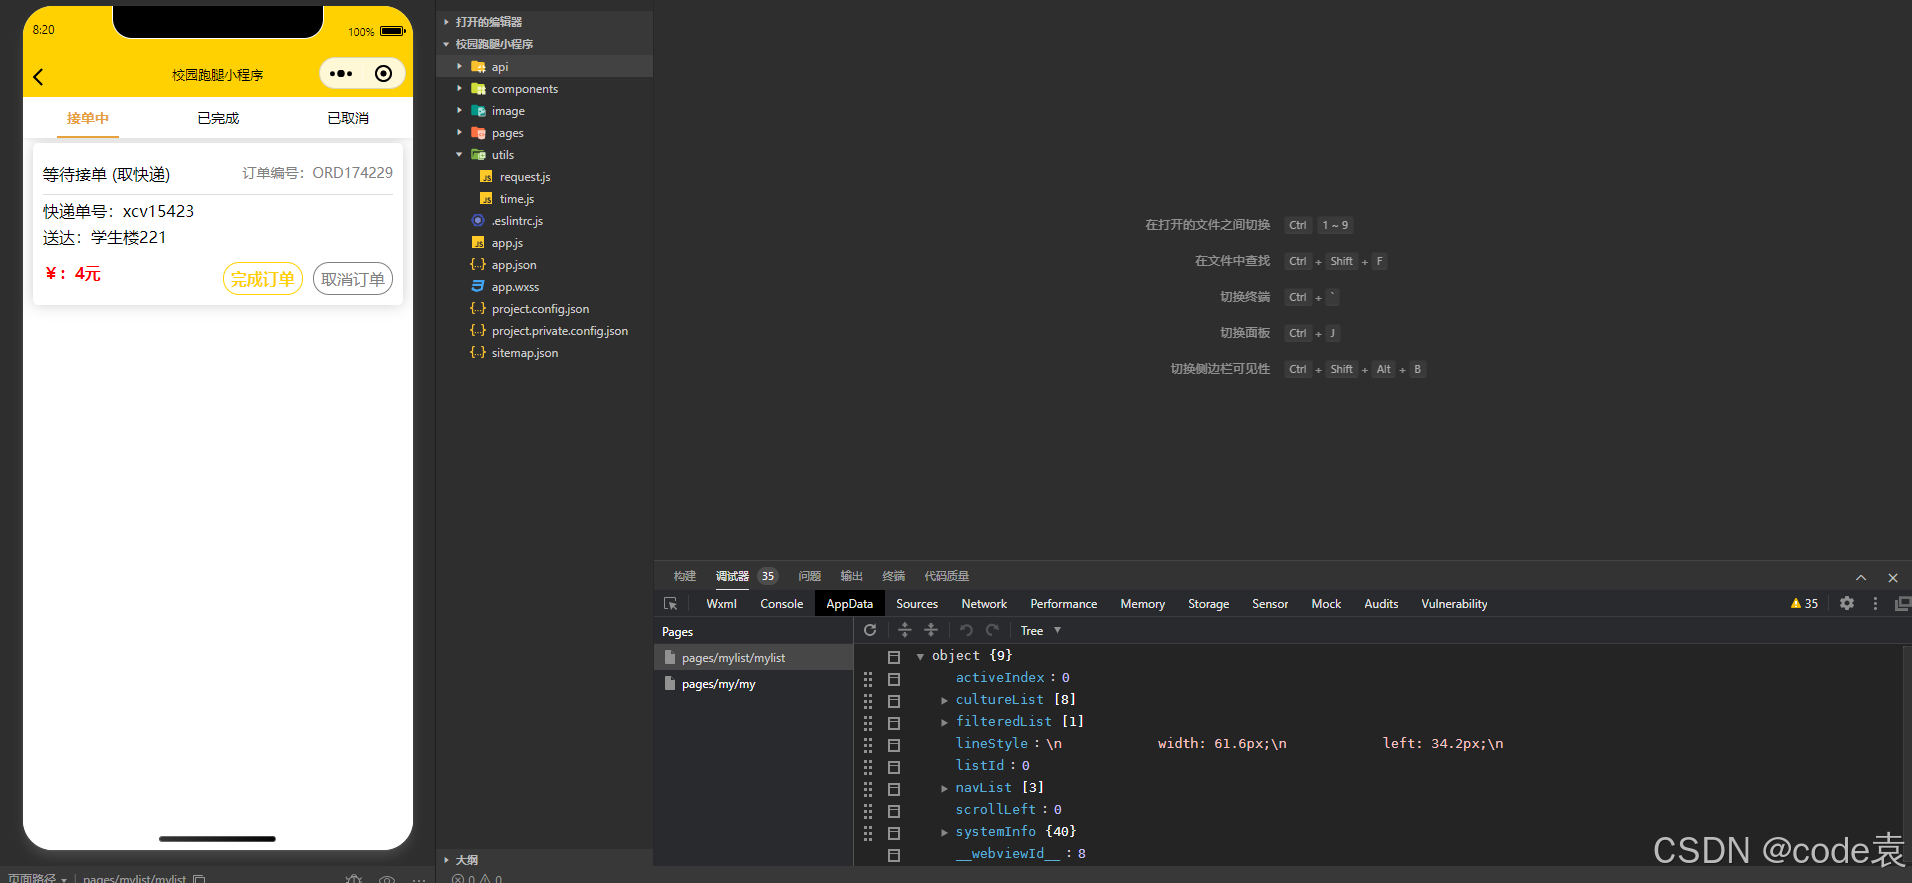Click the drag handle beside activeIndex
This screenshot has height=883, width=1912.
click(x=868, y=678)
